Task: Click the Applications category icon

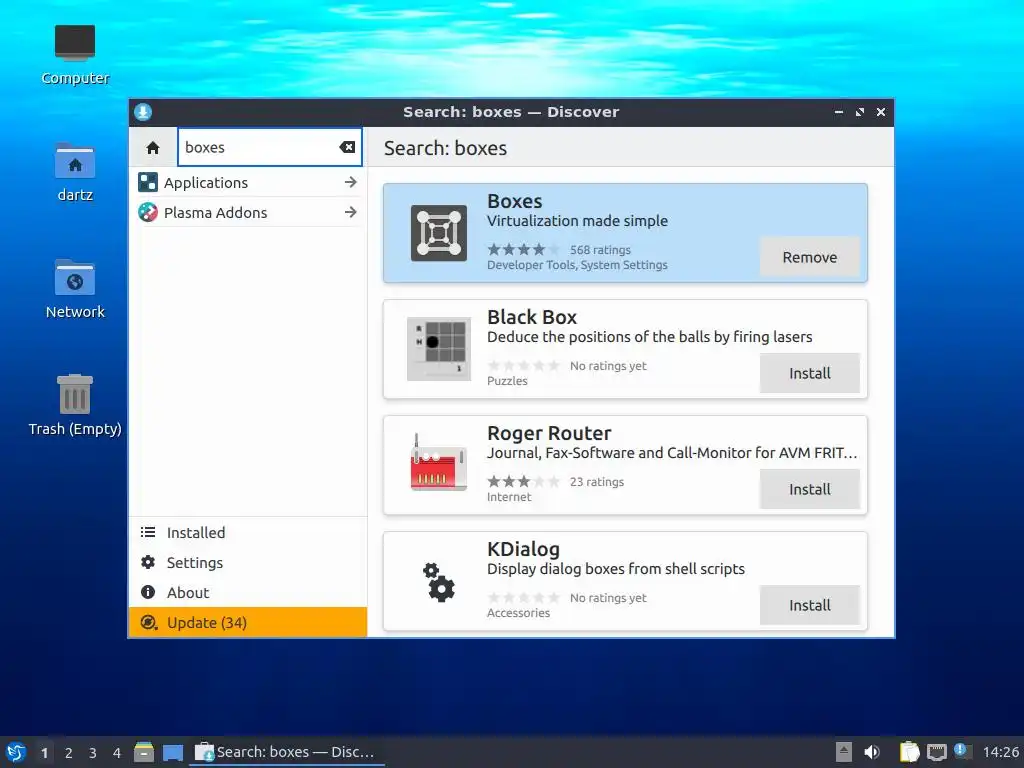Action: click(148, 182)
